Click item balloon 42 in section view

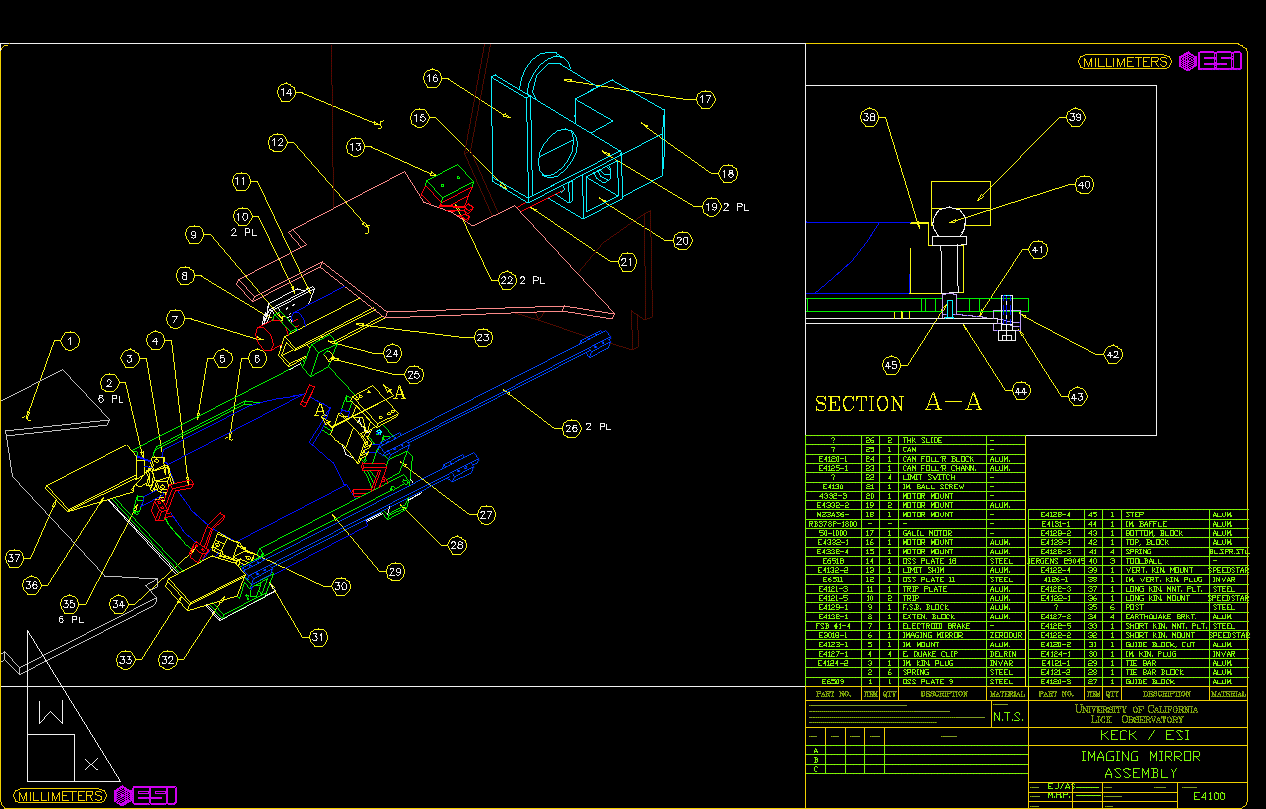point(1113,354)
